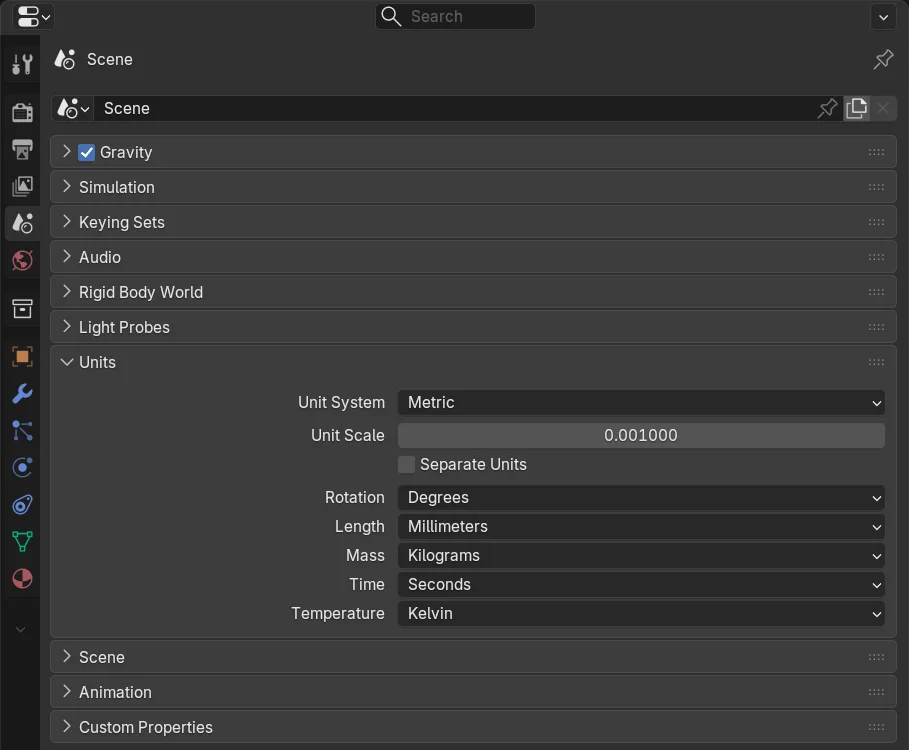Open the Length units dropdown

(x=641, y=526)
